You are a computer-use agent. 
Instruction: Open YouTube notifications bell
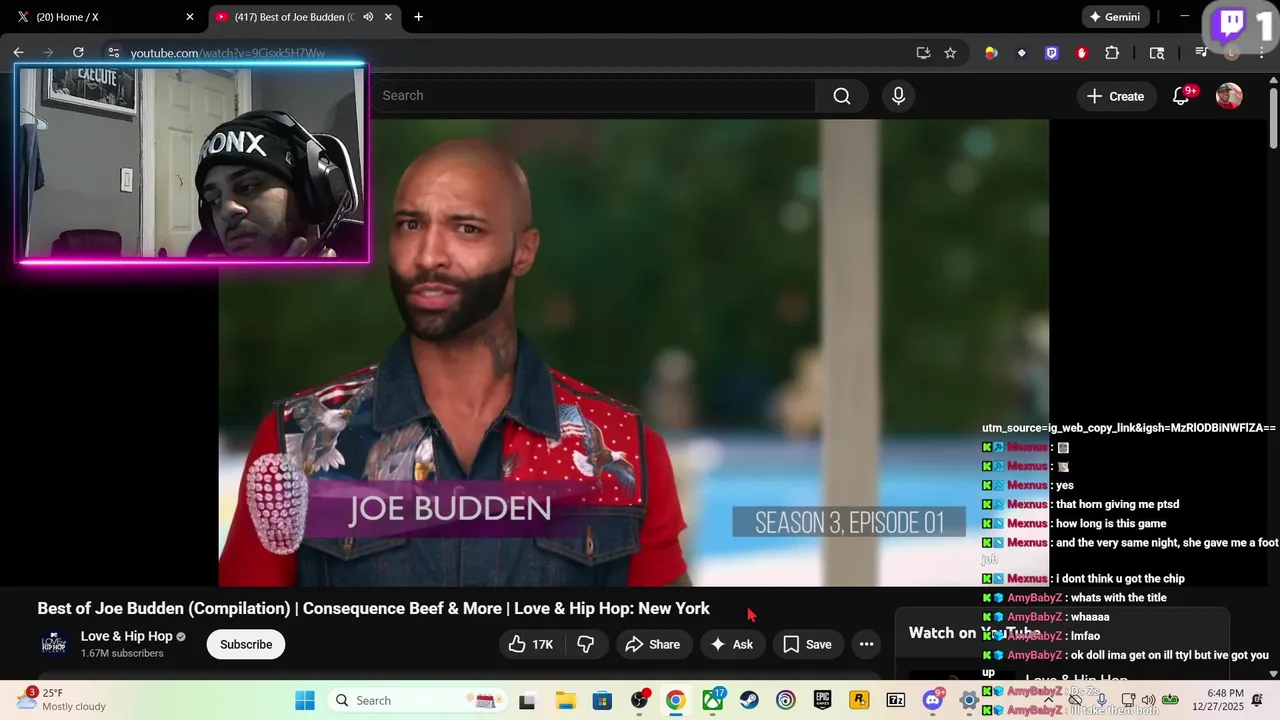point(1181,96)
